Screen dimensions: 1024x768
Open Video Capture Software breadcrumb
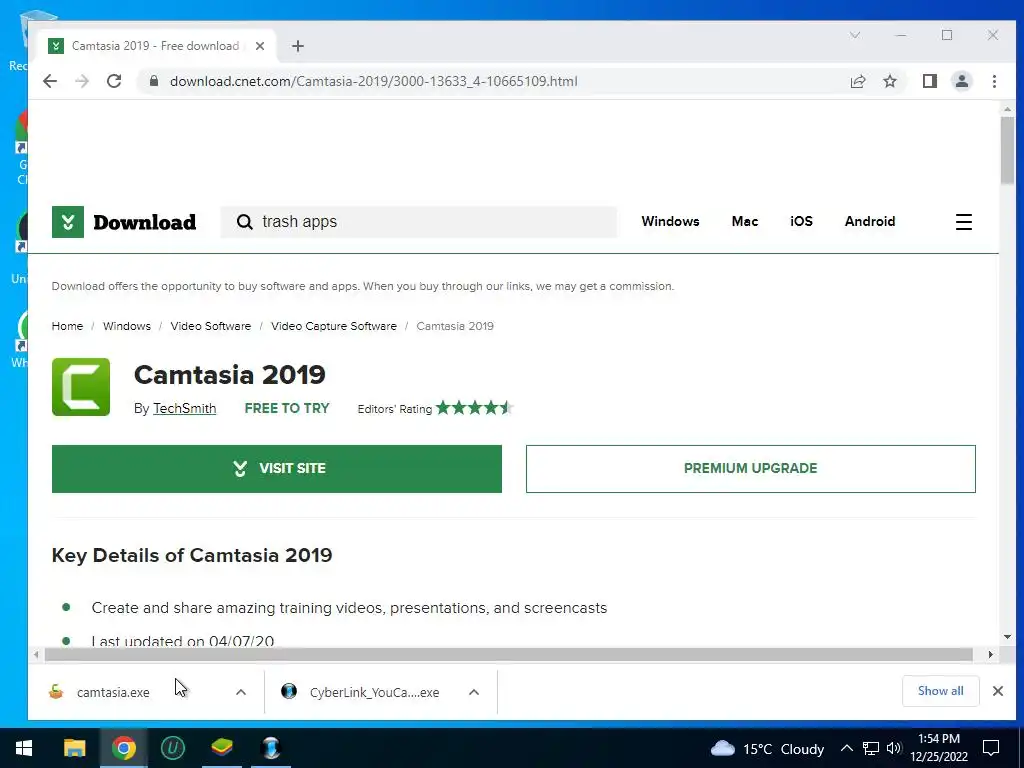tap(334, 326)
